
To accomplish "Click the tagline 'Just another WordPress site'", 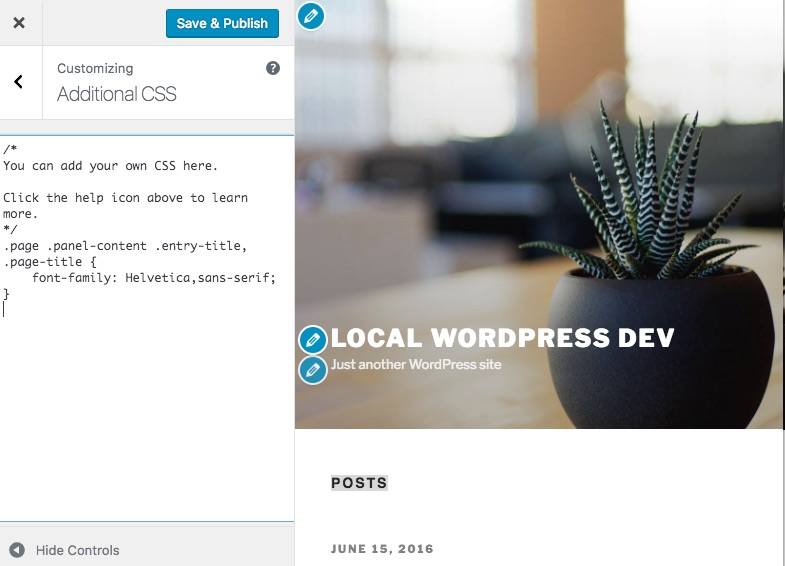I will click(416, 364).
